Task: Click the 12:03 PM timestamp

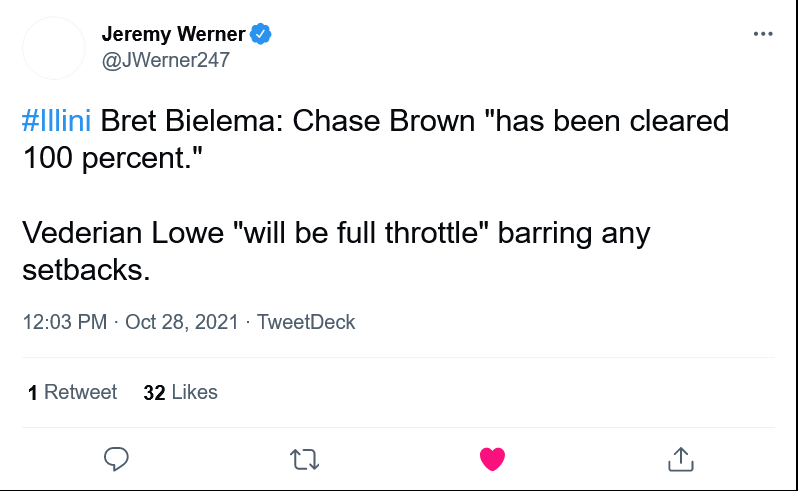Action: [x=64, y=322]
